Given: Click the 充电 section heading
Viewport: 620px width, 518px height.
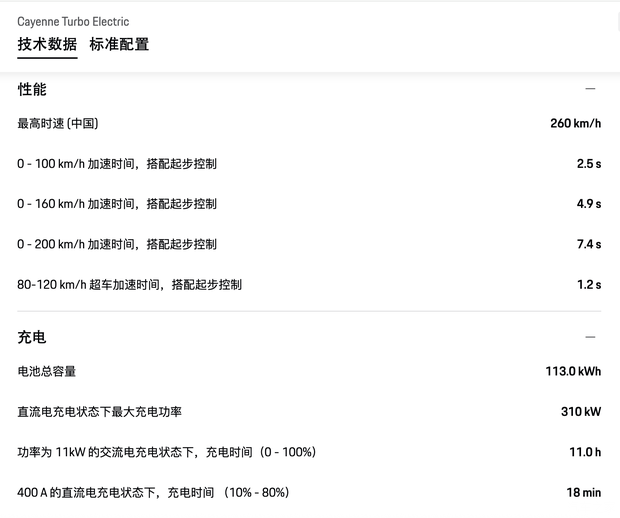Looking at the screenshot, I should tap(32, 337).
